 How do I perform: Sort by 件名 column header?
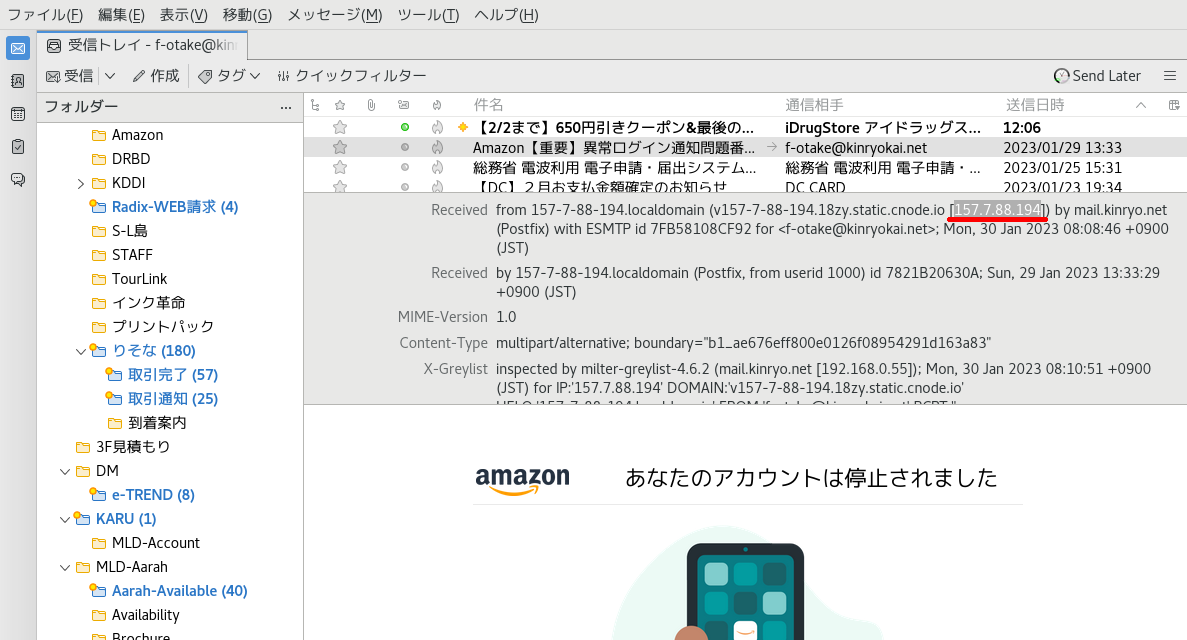(x=488, y=105)
